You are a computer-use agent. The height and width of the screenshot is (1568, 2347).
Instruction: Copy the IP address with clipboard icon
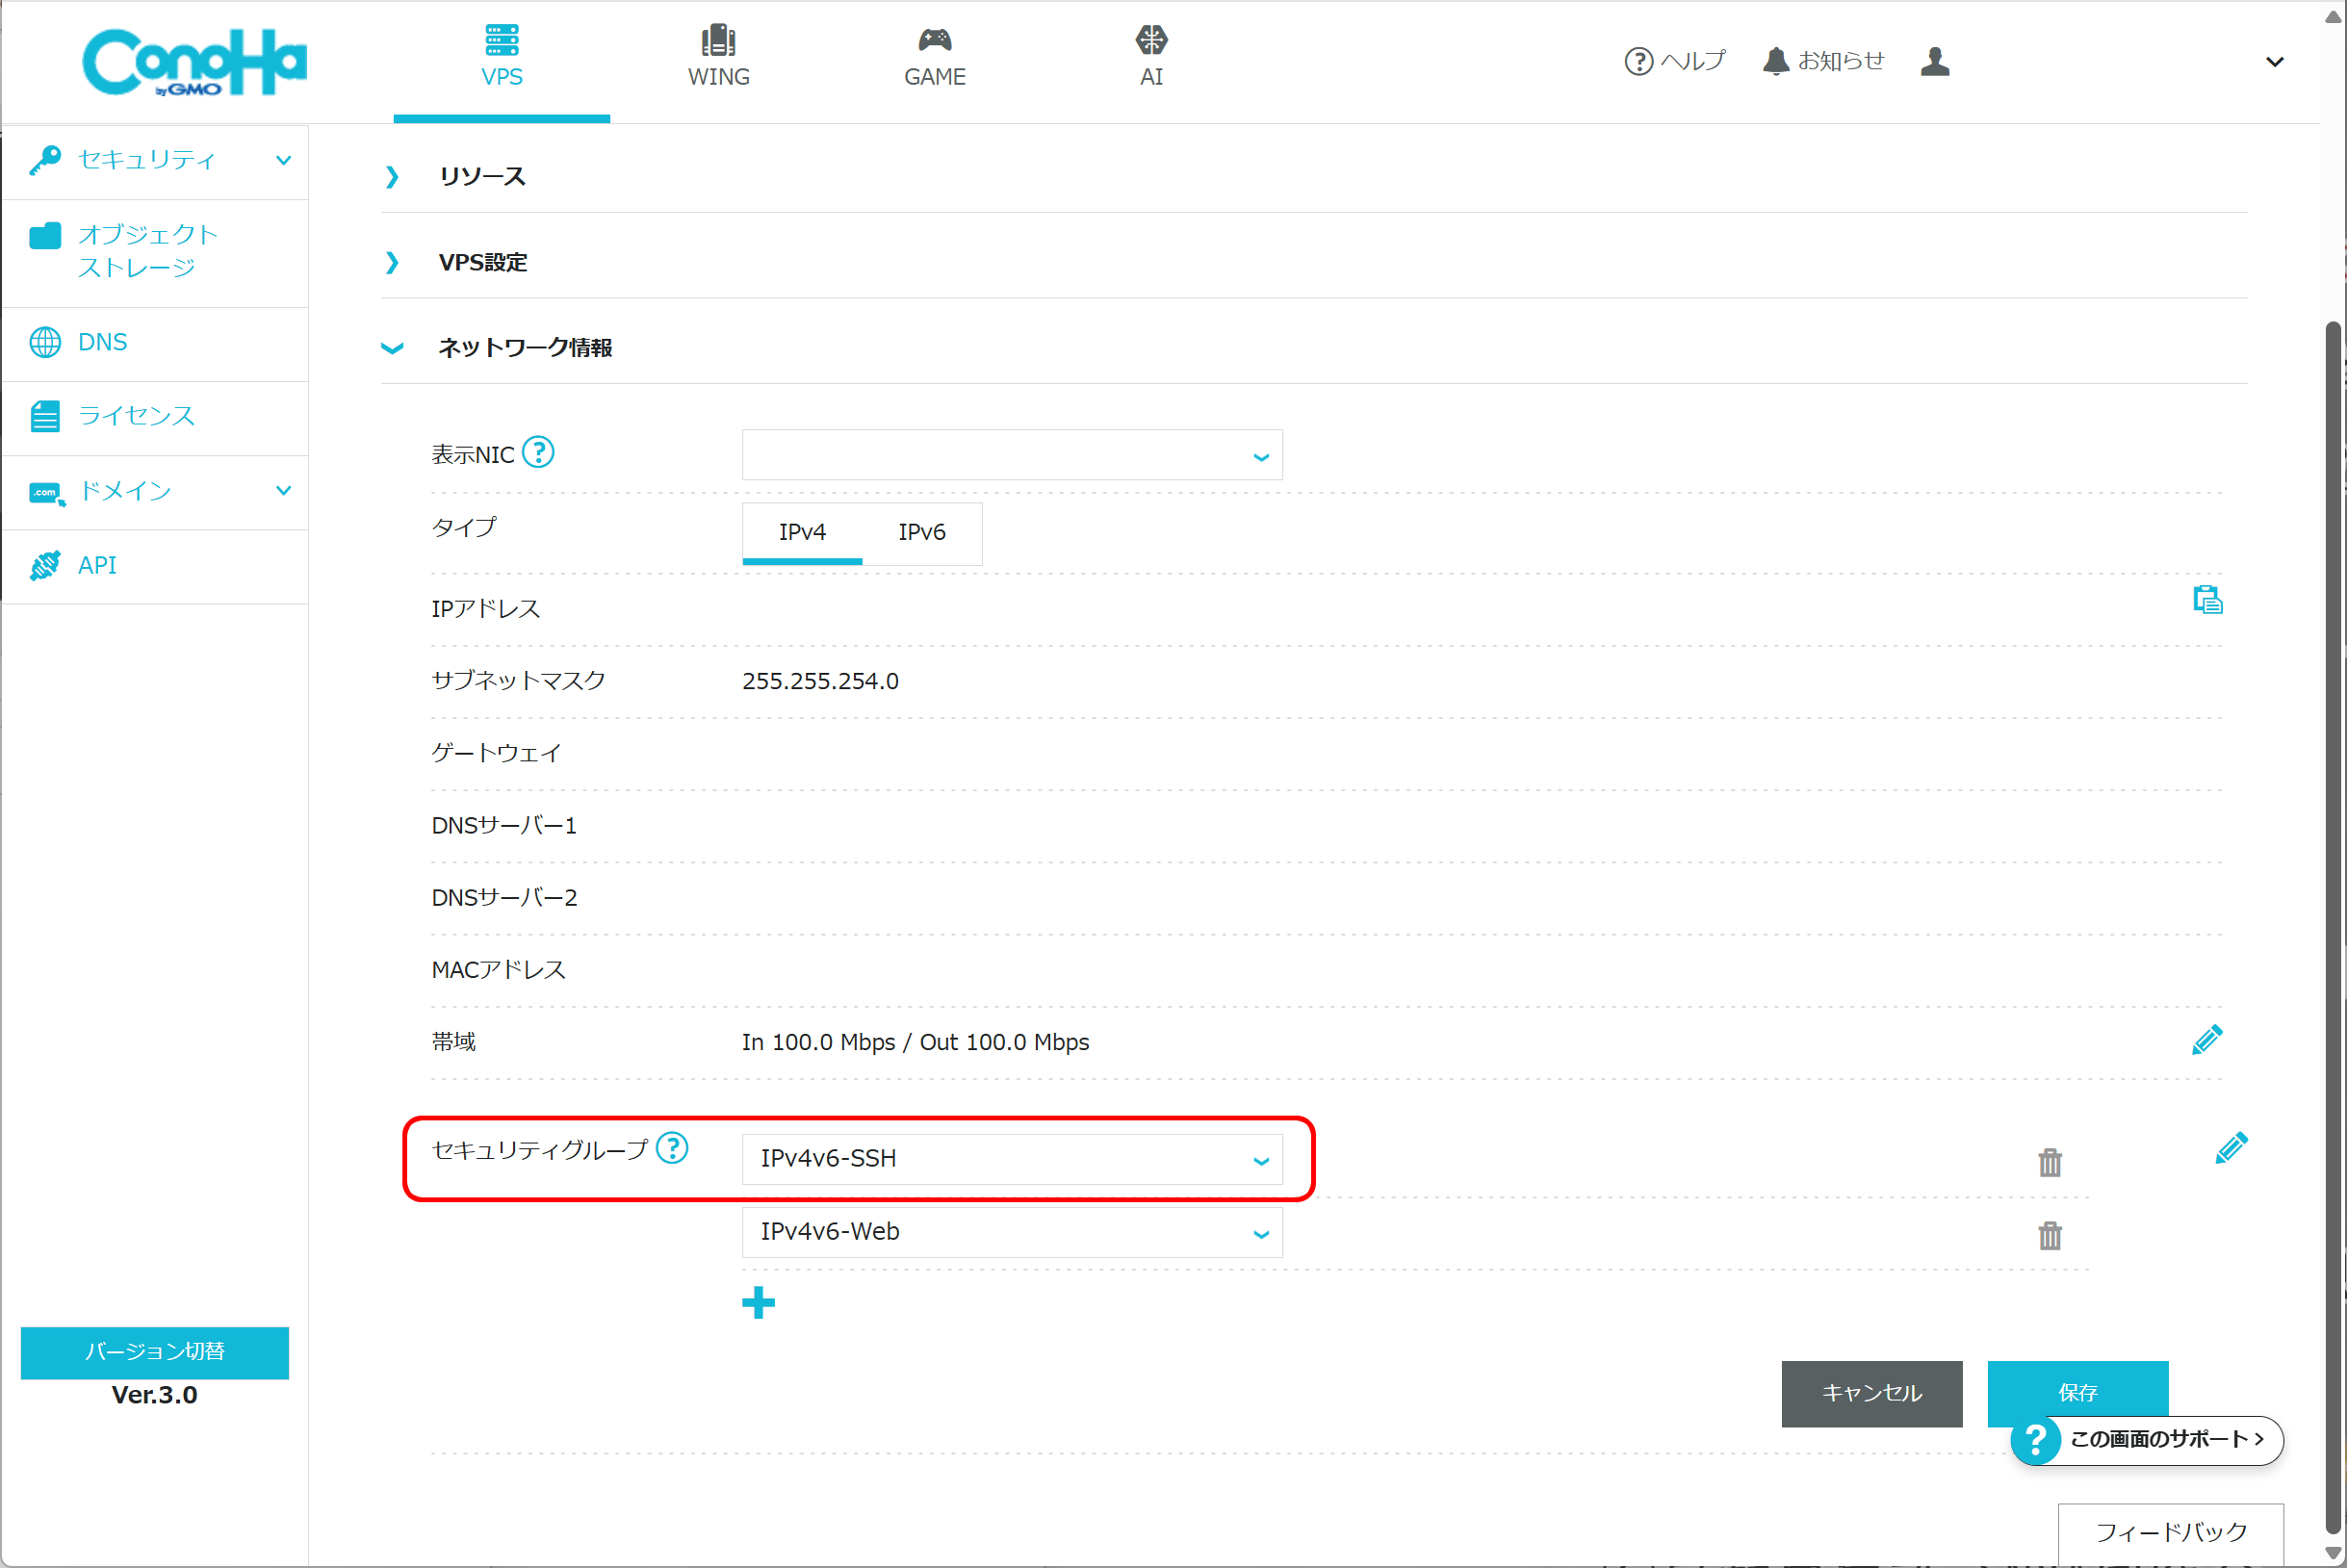click(2206, 600)
